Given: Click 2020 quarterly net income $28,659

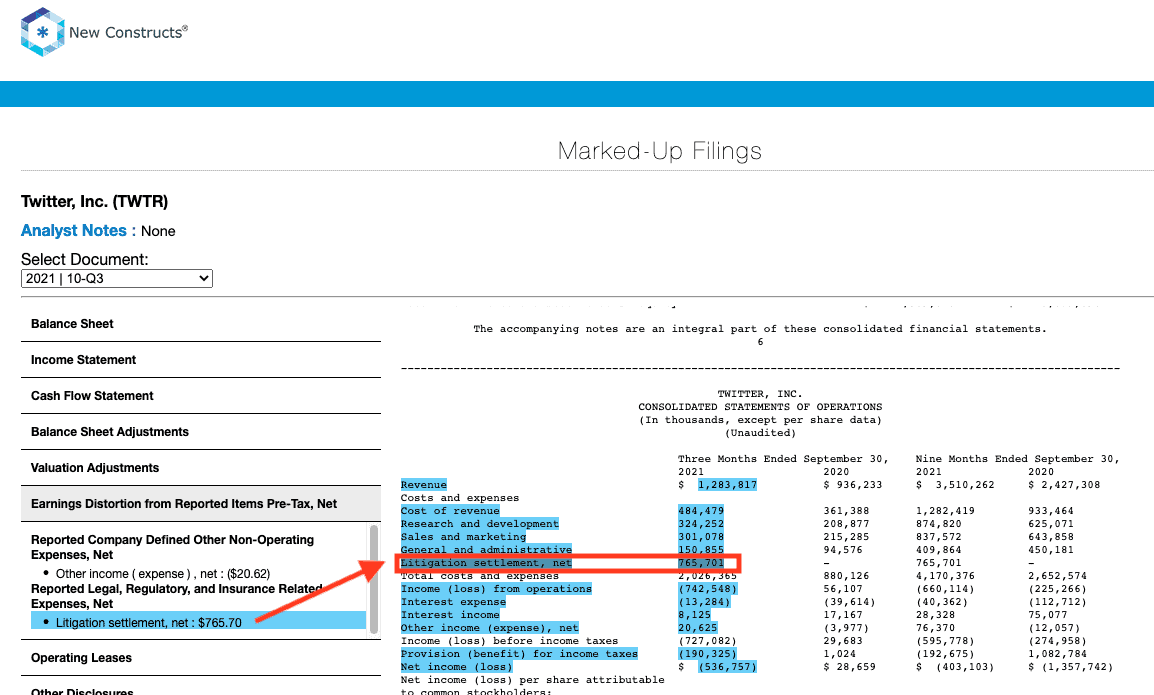Looking at the screenshot, I should [849, 666].
